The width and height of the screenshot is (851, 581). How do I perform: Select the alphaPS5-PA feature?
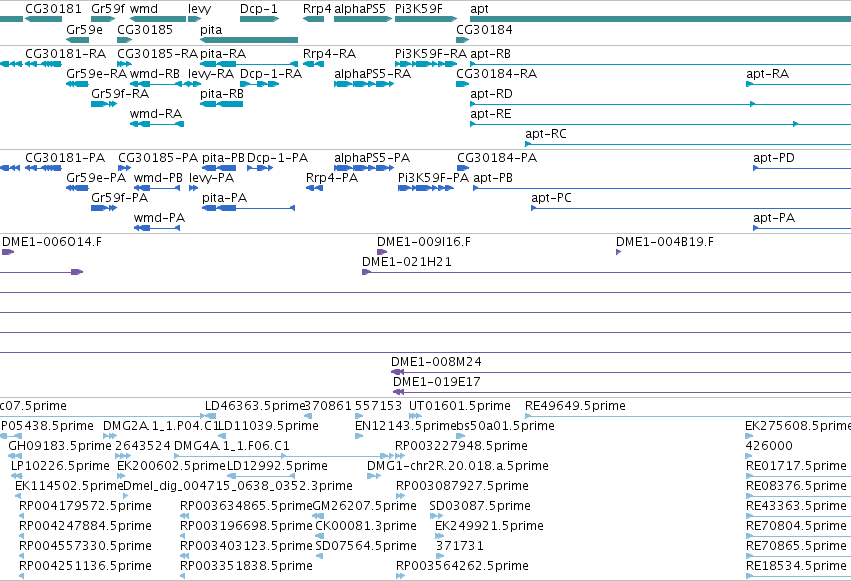pos(364,168)
